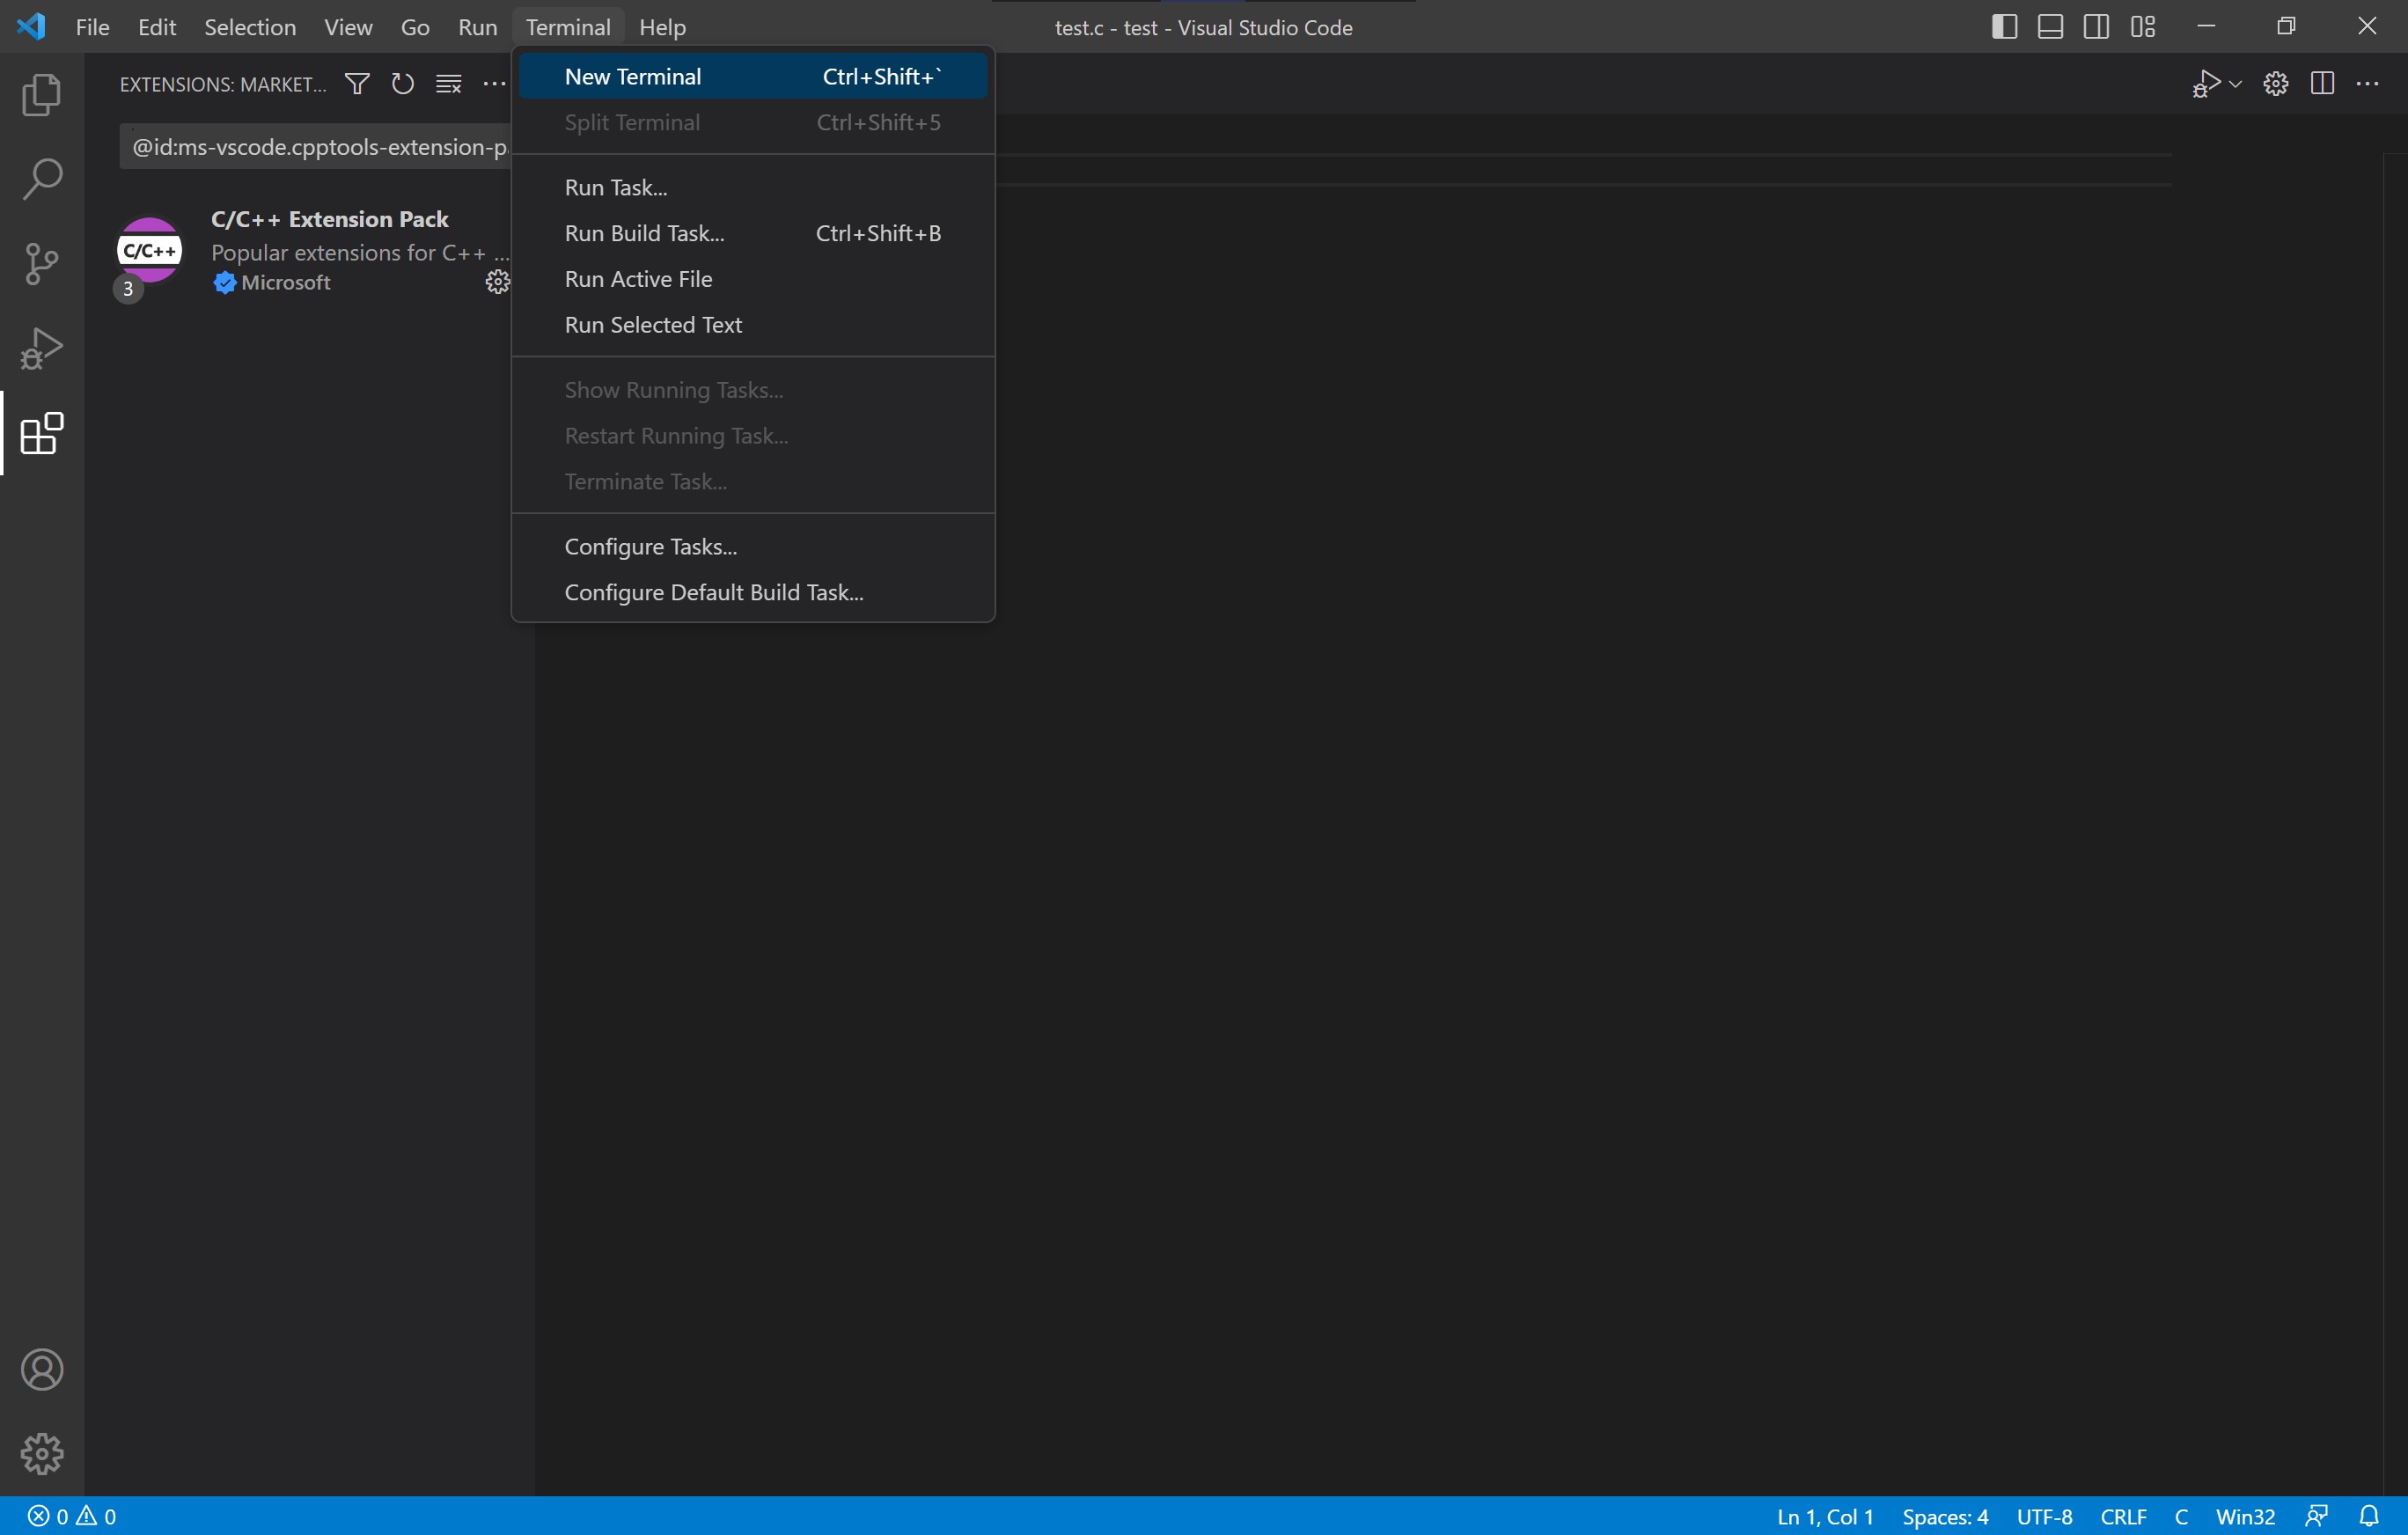Screen dimensions: 2408x1535
Task: Change indentation via Spaces: 4
Action: point(1945,1516)
